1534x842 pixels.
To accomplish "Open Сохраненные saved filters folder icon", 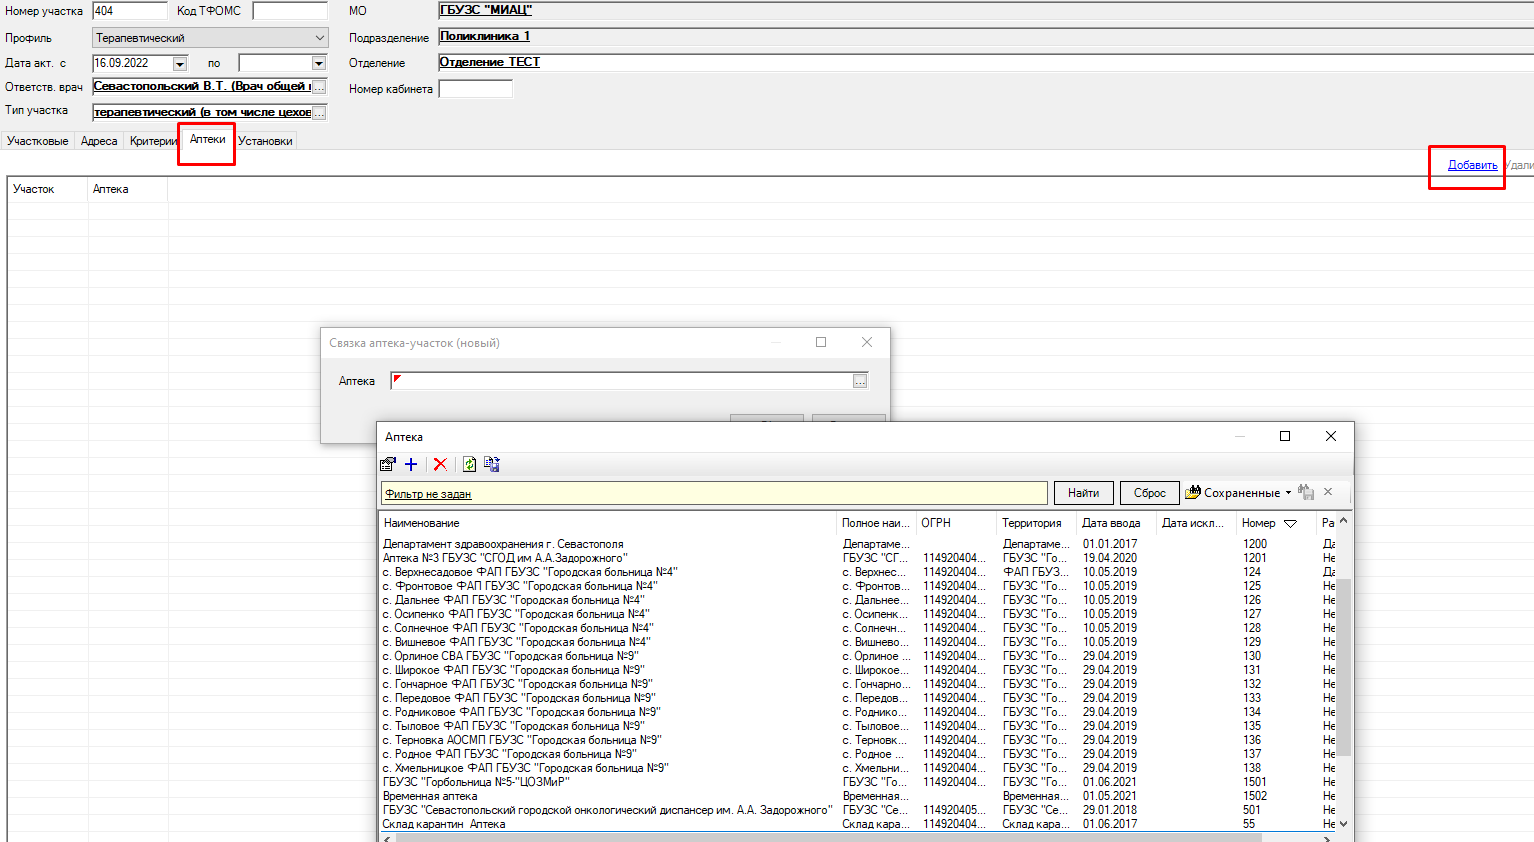I will click(1192, 492).
